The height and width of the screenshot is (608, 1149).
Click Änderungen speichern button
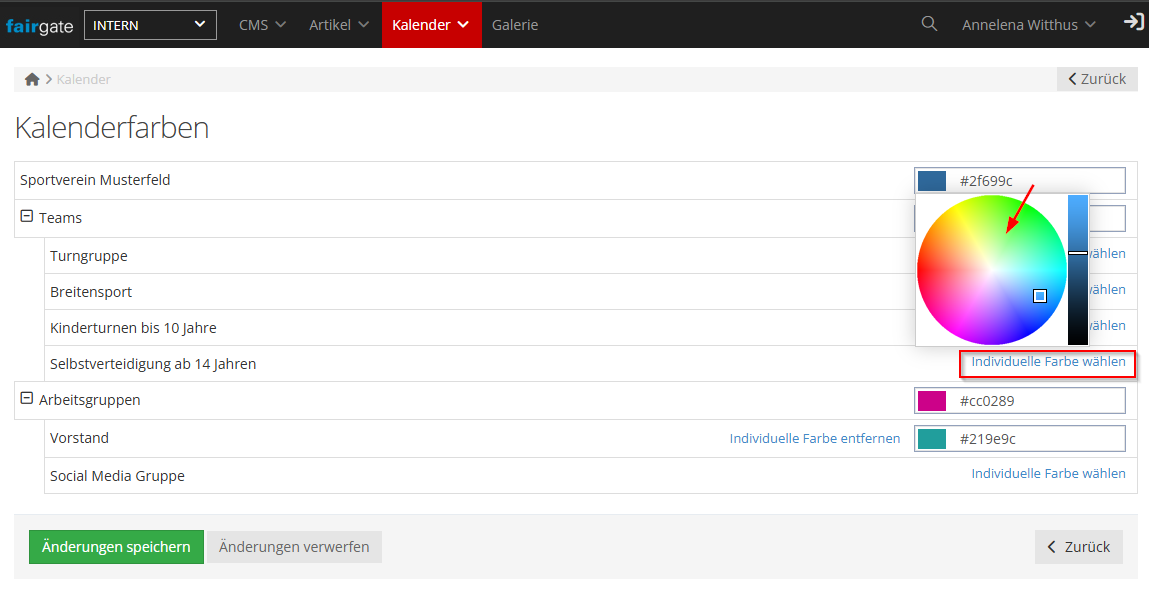pos(116,547)
